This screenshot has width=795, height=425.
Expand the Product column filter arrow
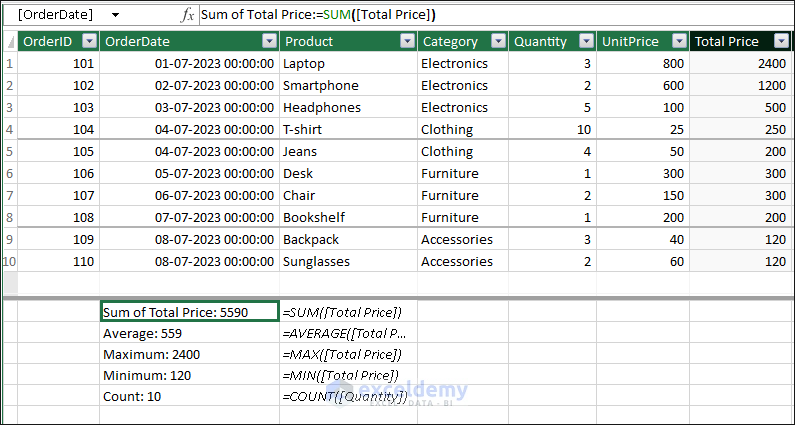click(x=407, y=41)
